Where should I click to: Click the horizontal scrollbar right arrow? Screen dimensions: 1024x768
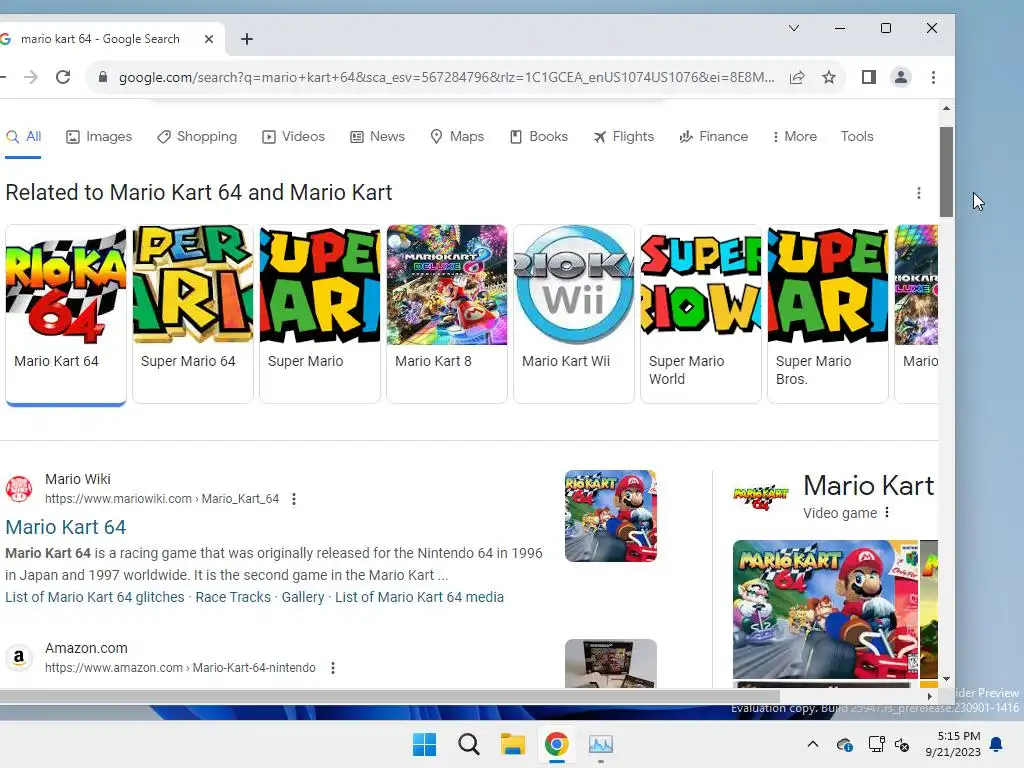point(930,697)
